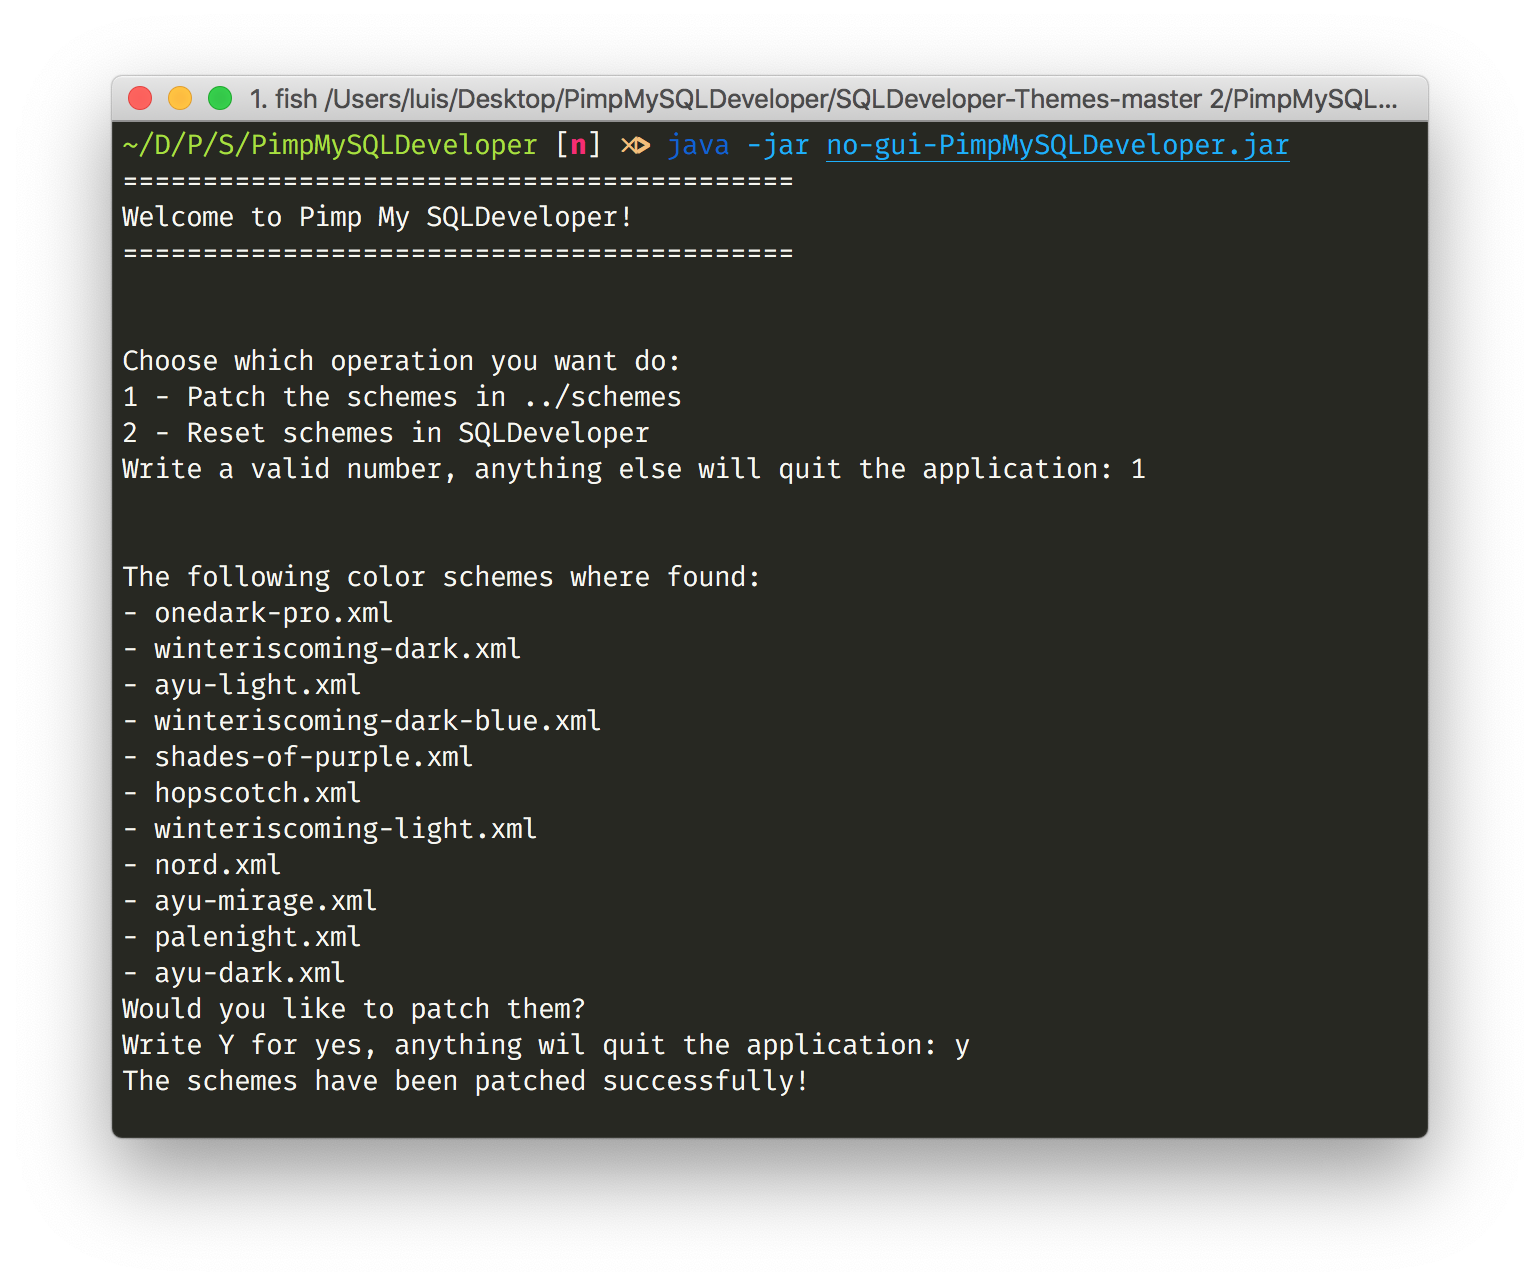Click the winteriscoming-dark-blue.xml entry
1540x1286 pixels.
362,721
